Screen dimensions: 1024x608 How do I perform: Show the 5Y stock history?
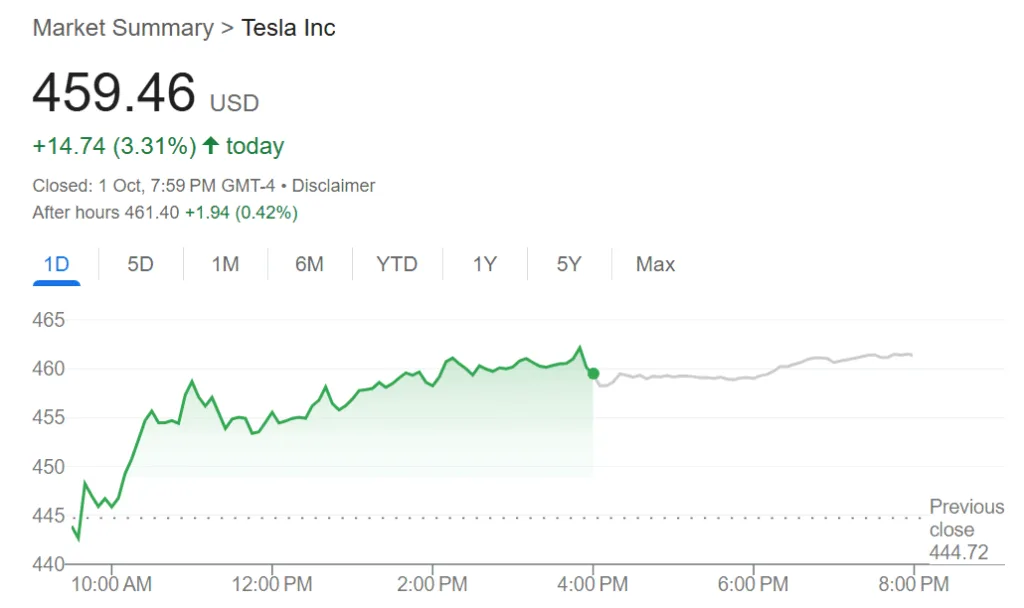click(x=567, y=264)
